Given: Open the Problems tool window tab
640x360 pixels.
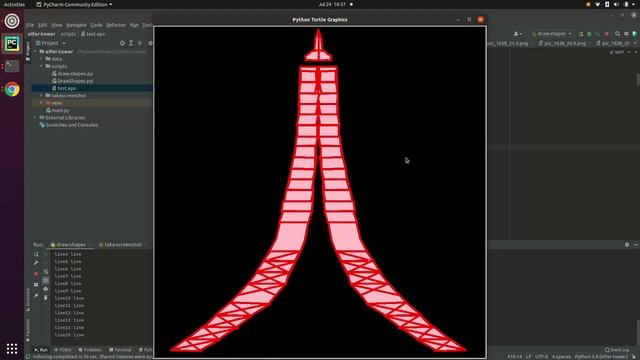Looking at the screenshot, I should [x=90, y=350].
